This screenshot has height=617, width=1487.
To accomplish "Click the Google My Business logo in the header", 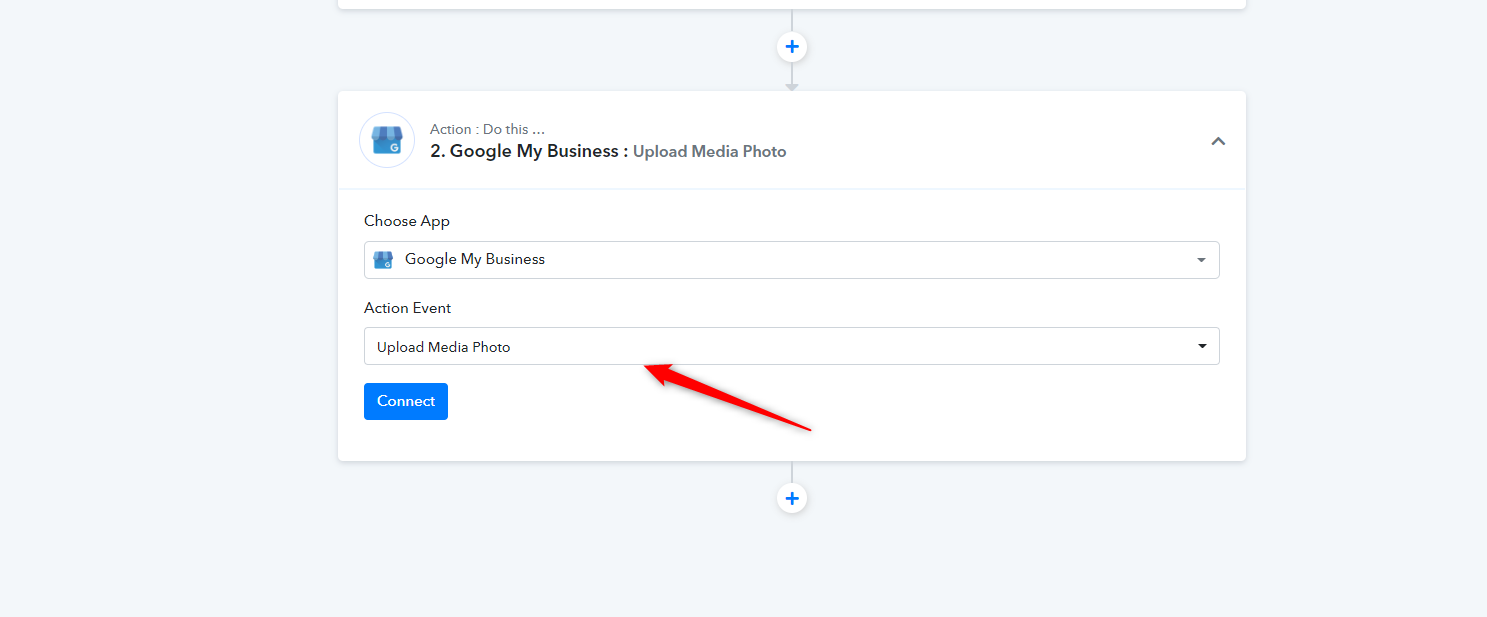I will click(387, 140).
